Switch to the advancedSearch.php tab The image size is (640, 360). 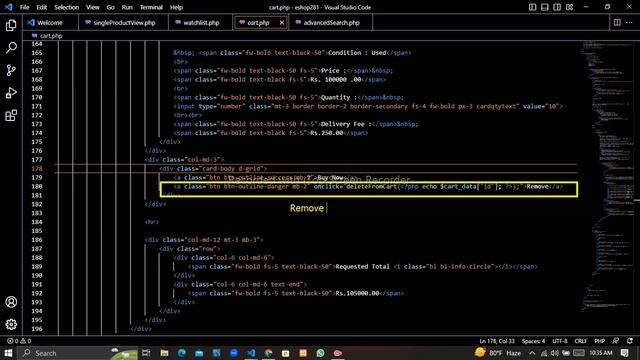pos(331,22)
